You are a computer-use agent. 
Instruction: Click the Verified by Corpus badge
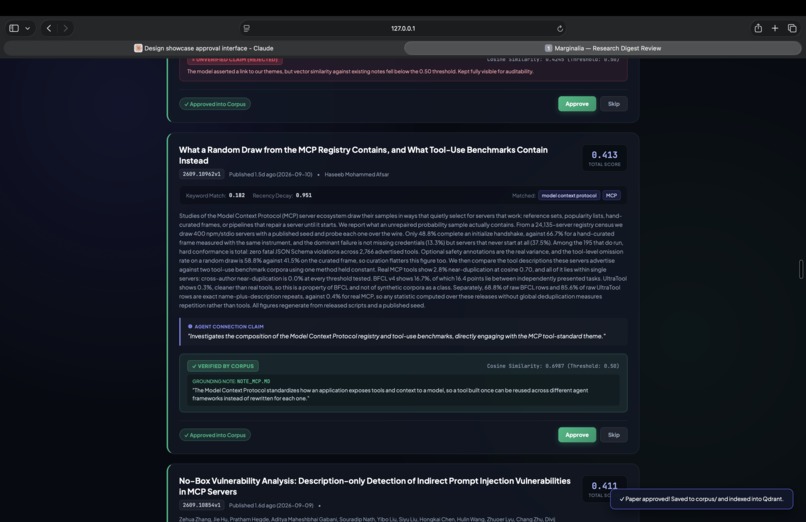[x=223, y=366]
